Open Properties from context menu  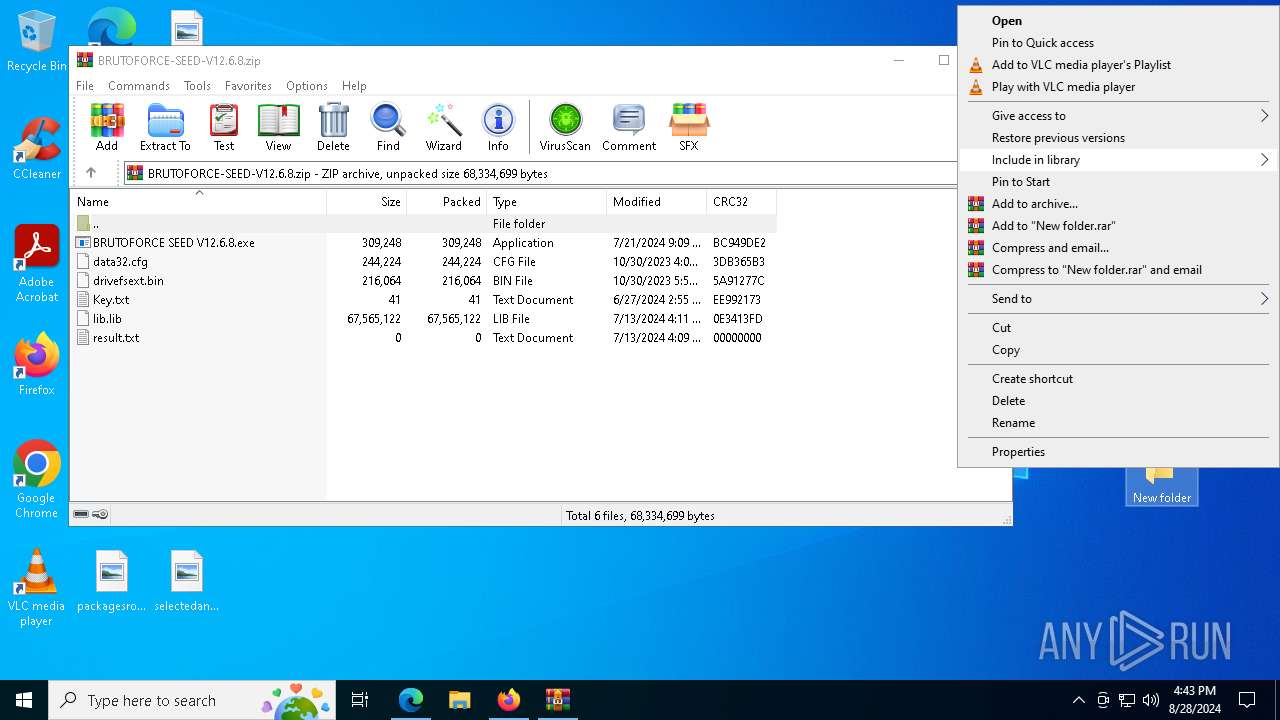[x=1118, y=452]
